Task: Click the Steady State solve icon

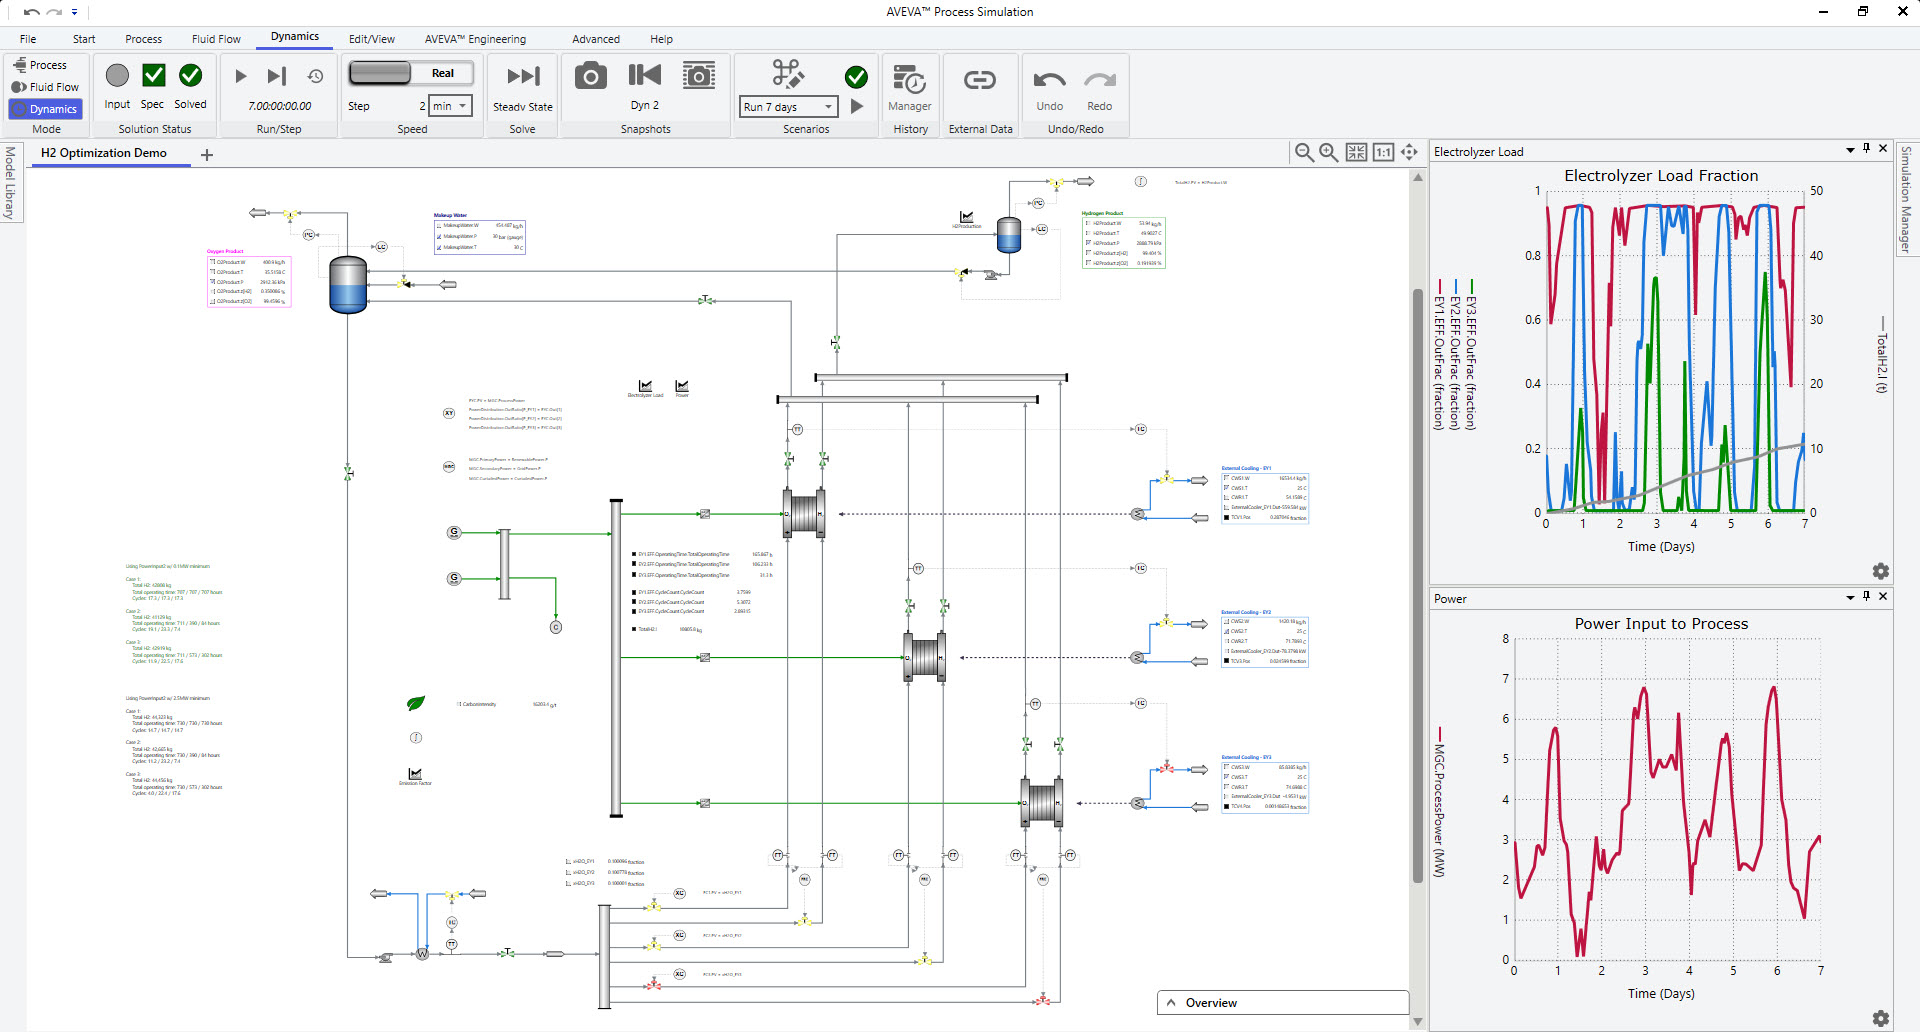Action: click(x=522, y=77)
